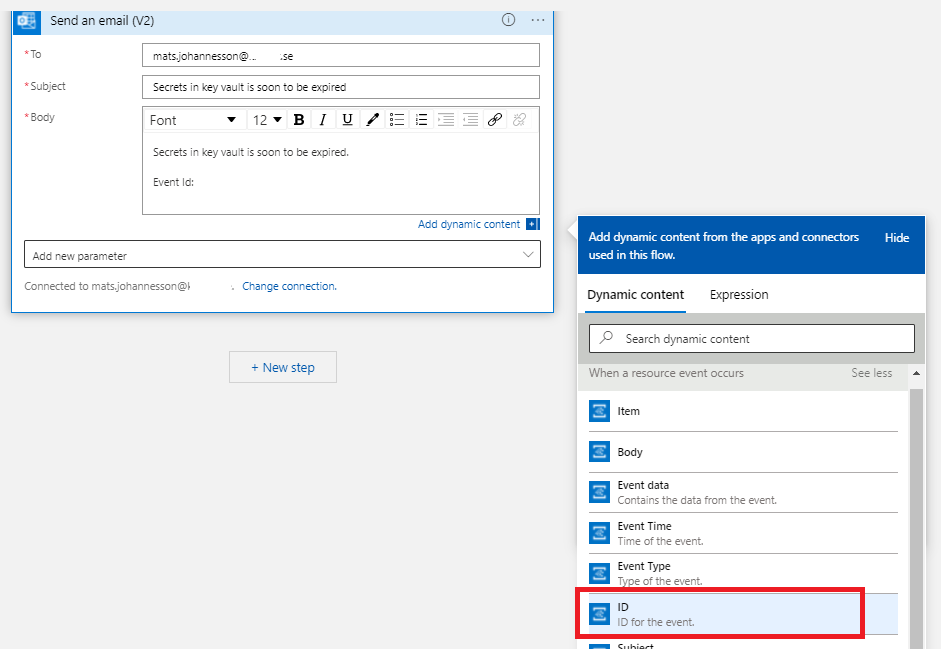Switch to the Expression tab
The width and height of the screenshot is (941, 649).
[739, 295]
